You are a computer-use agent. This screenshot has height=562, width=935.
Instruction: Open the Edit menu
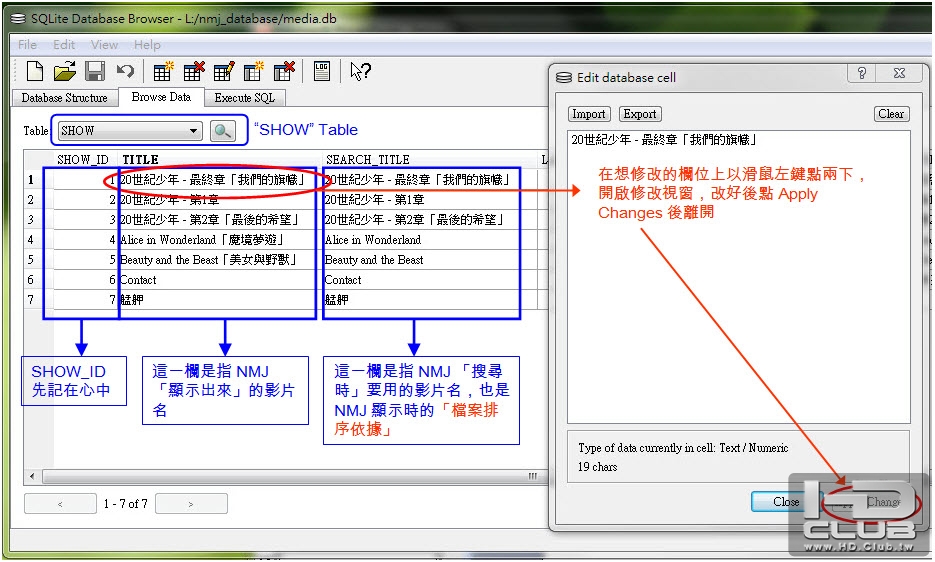64,45
